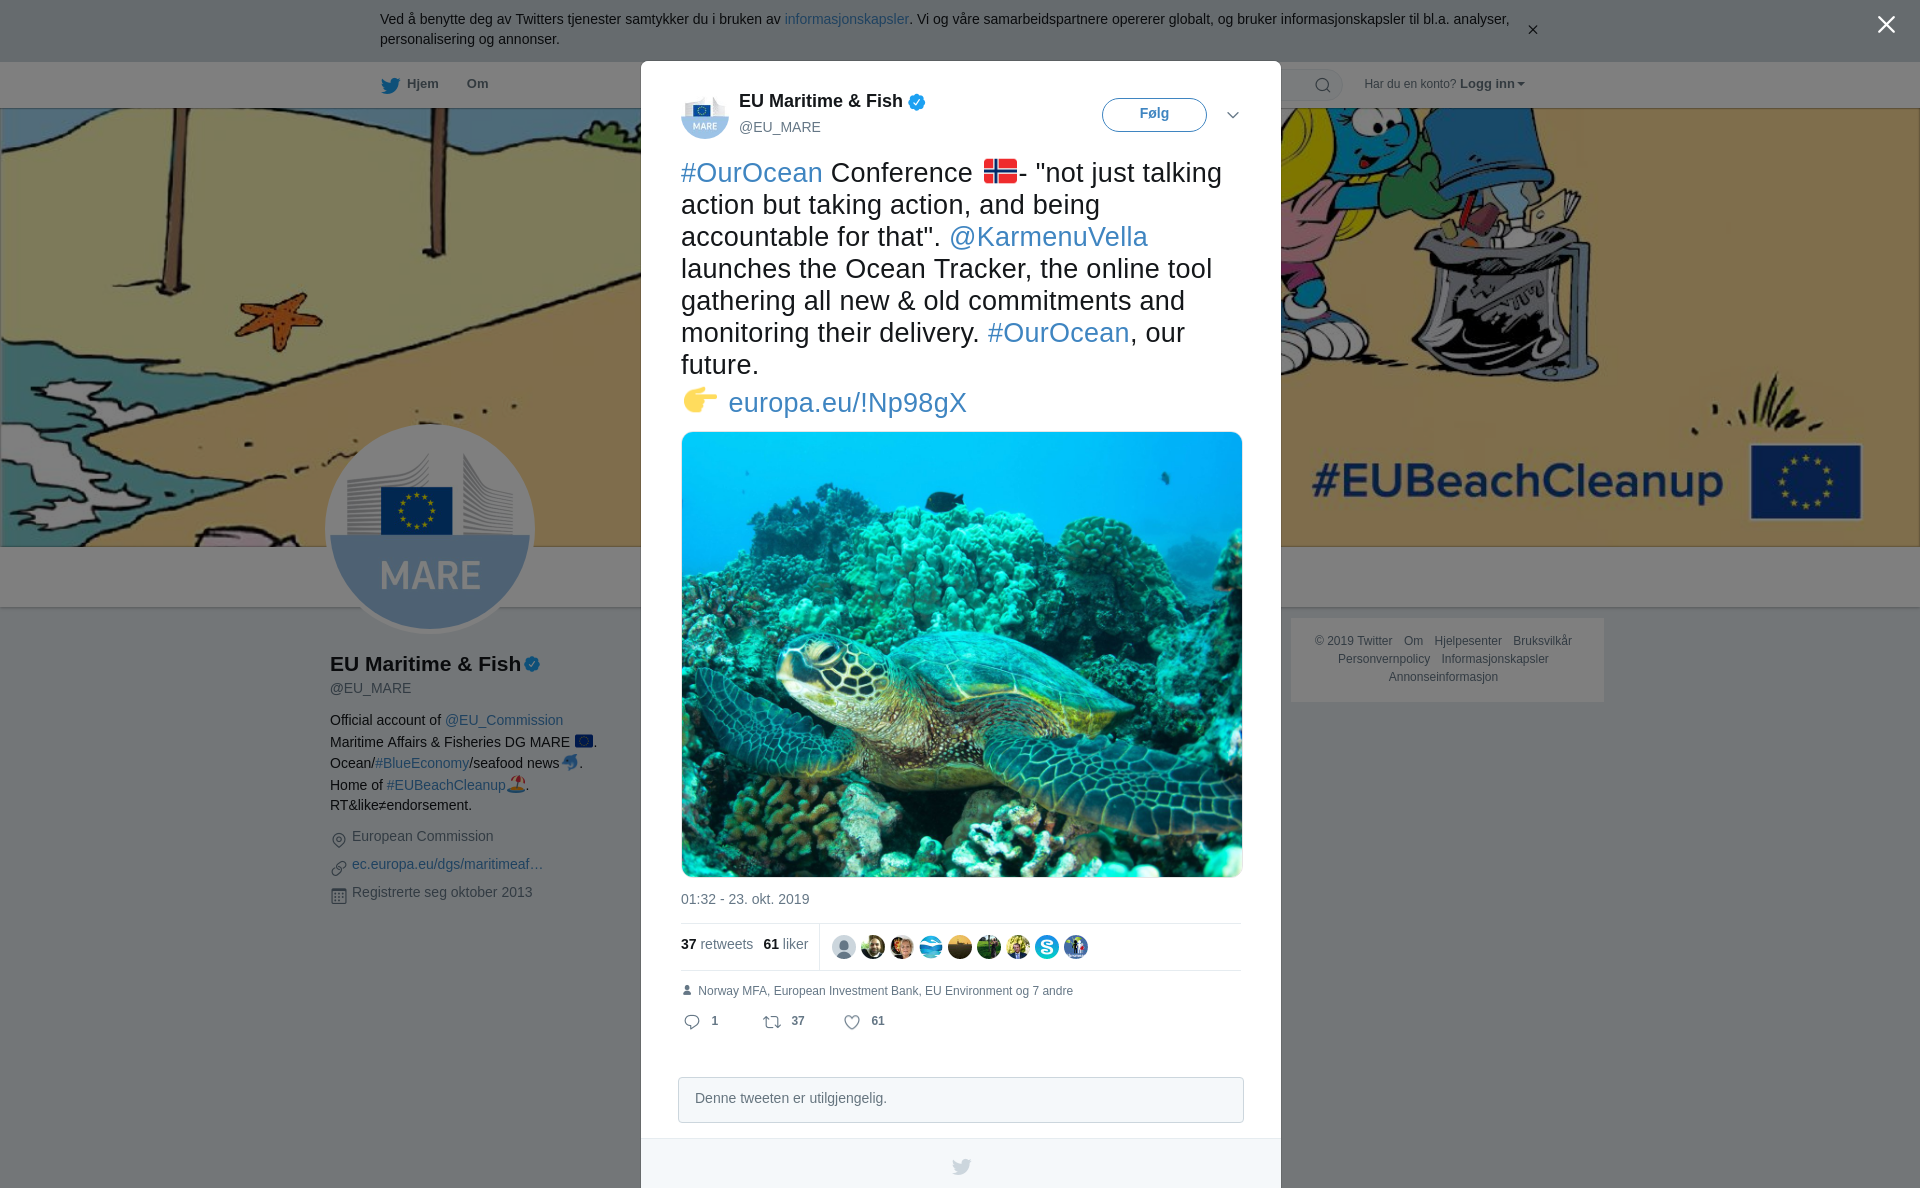Click the @KarmenuVella mention
Screen dimensions: 1920x1188
pyautogui.click(x=1048, y=237)
